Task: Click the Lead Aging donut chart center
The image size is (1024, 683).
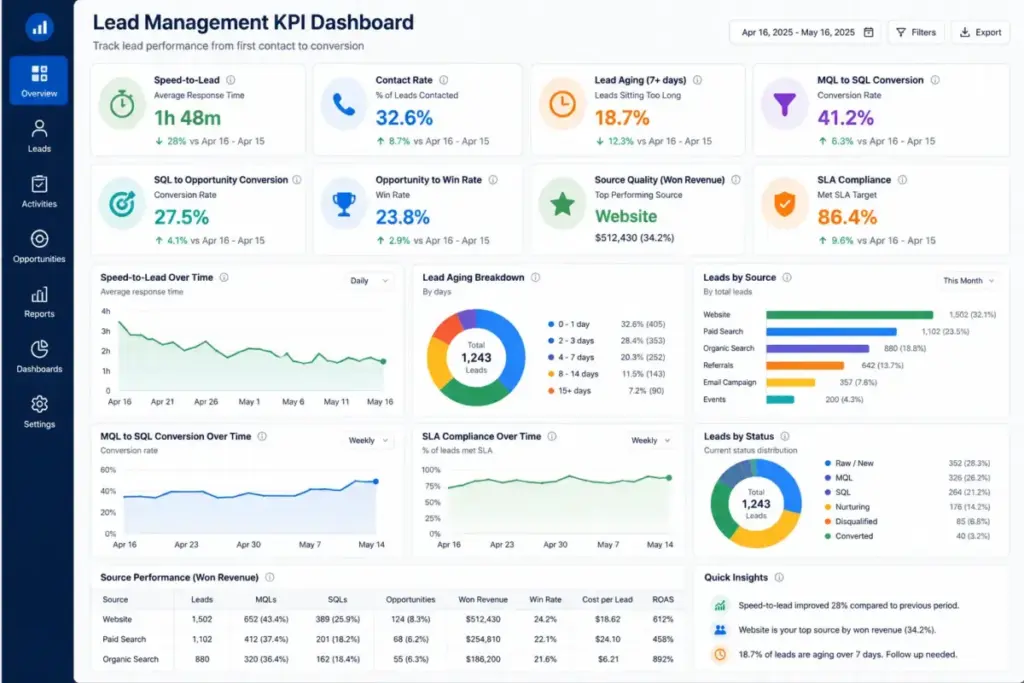Action: coord(476,357)
